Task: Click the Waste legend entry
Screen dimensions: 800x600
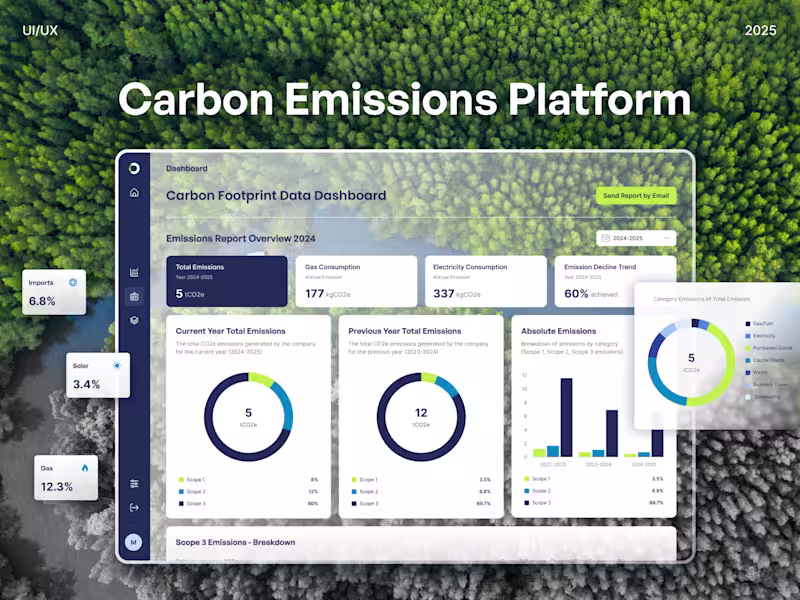Action: coord(756,372)
